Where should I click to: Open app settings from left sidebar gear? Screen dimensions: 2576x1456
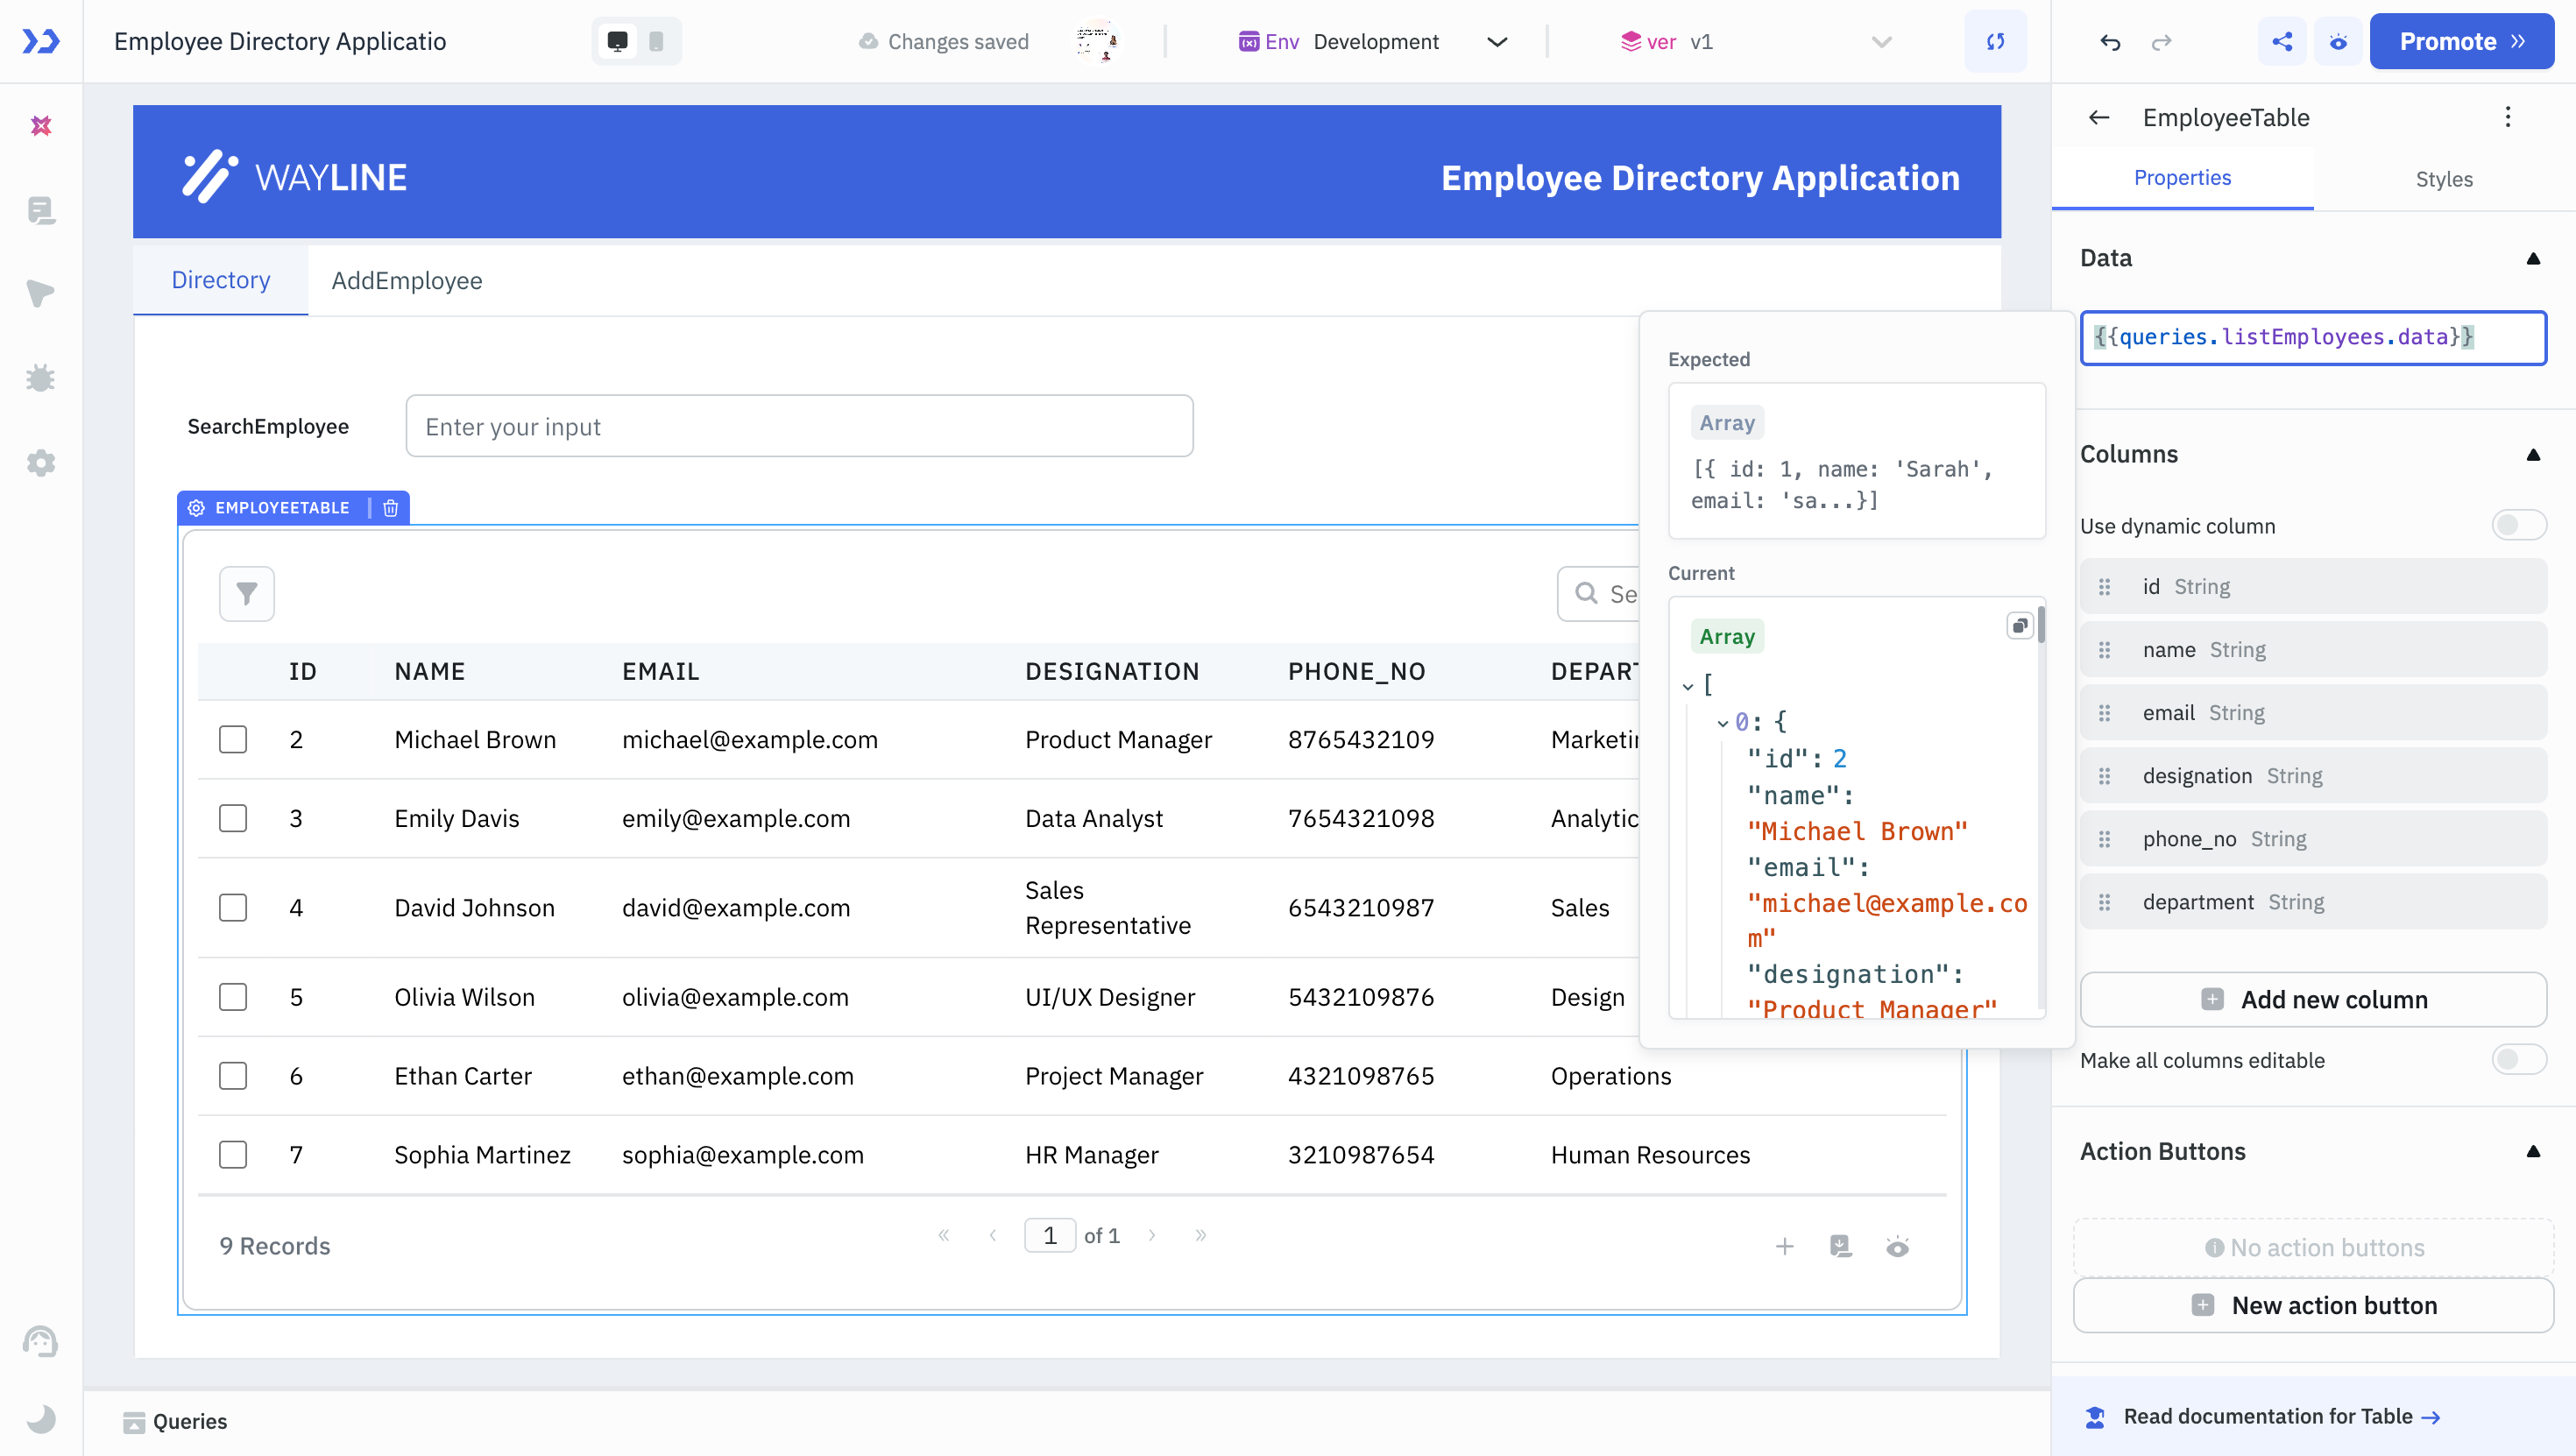pos(41,462)
